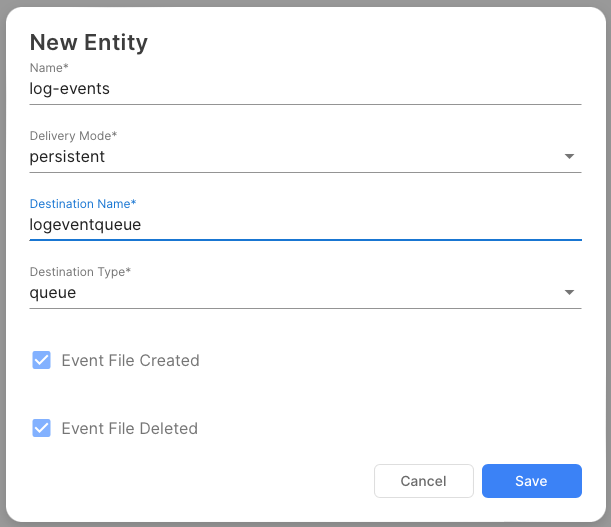
Task: Click the 'logeventqueue' text
Action: 86,225
